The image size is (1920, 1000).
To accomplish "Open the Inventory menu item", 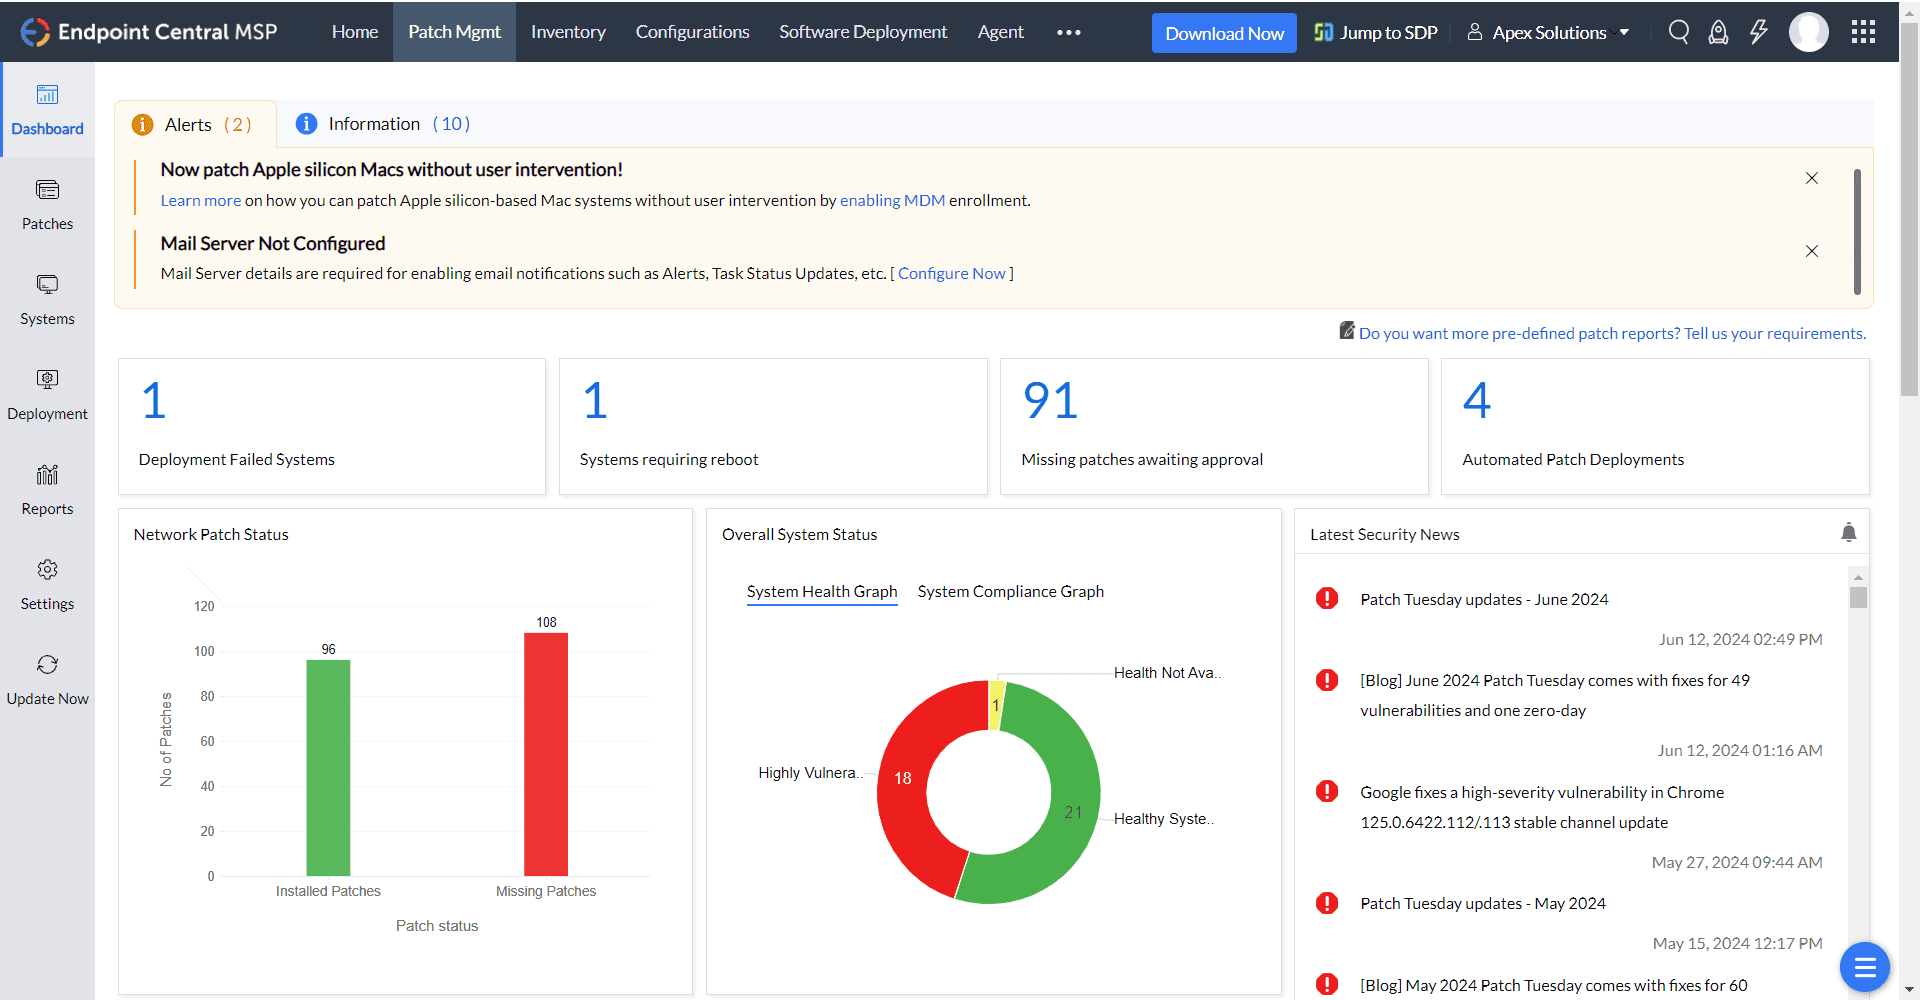I will [568, 31].
